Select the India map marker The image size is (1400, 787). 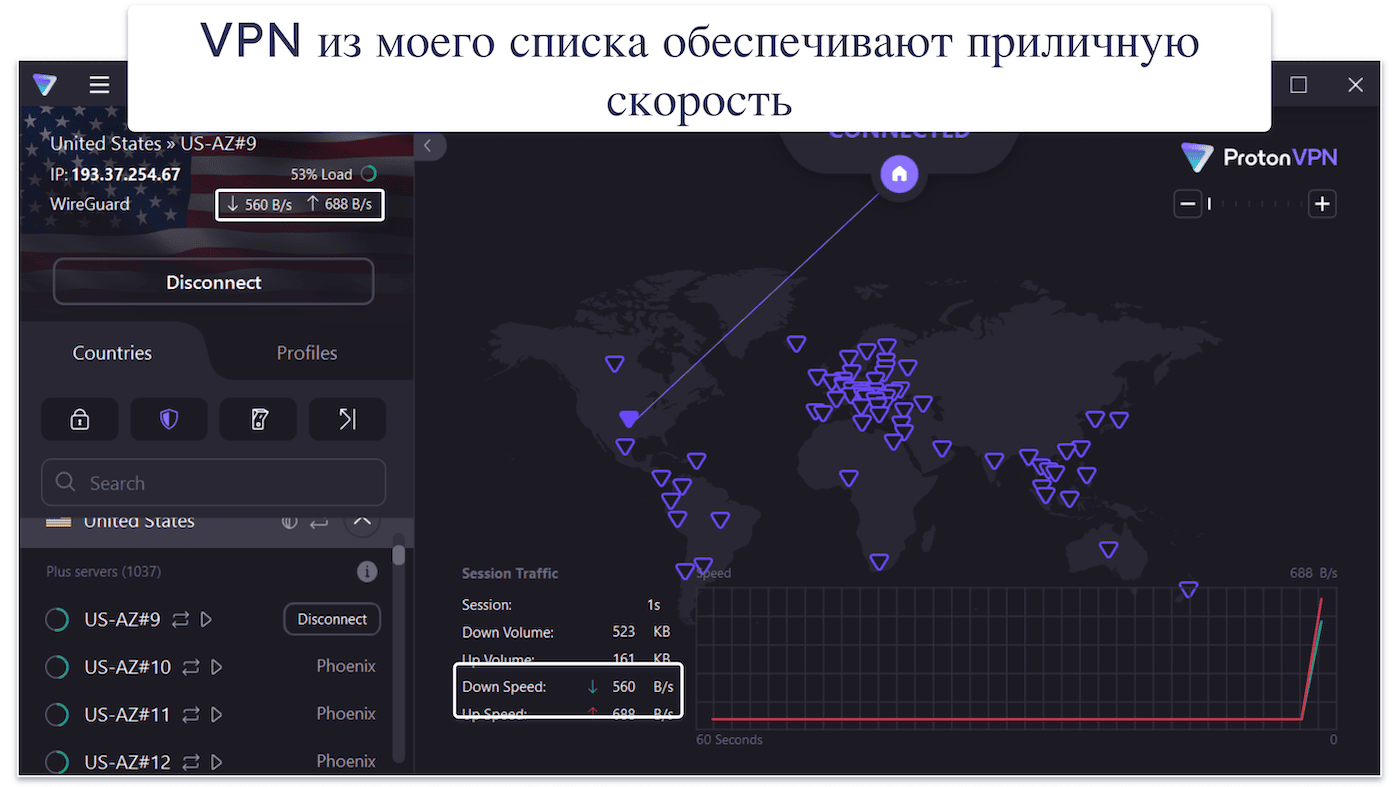tap(993, 461)
